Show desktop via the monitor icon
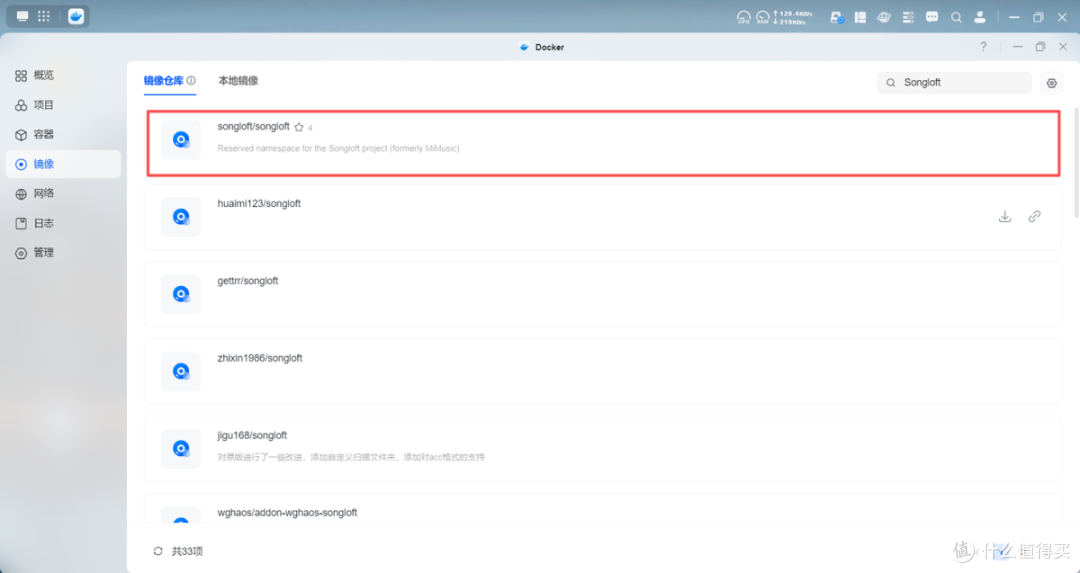Image resolution: width=1080 pixels, height=573 pixels. [23, 17]
